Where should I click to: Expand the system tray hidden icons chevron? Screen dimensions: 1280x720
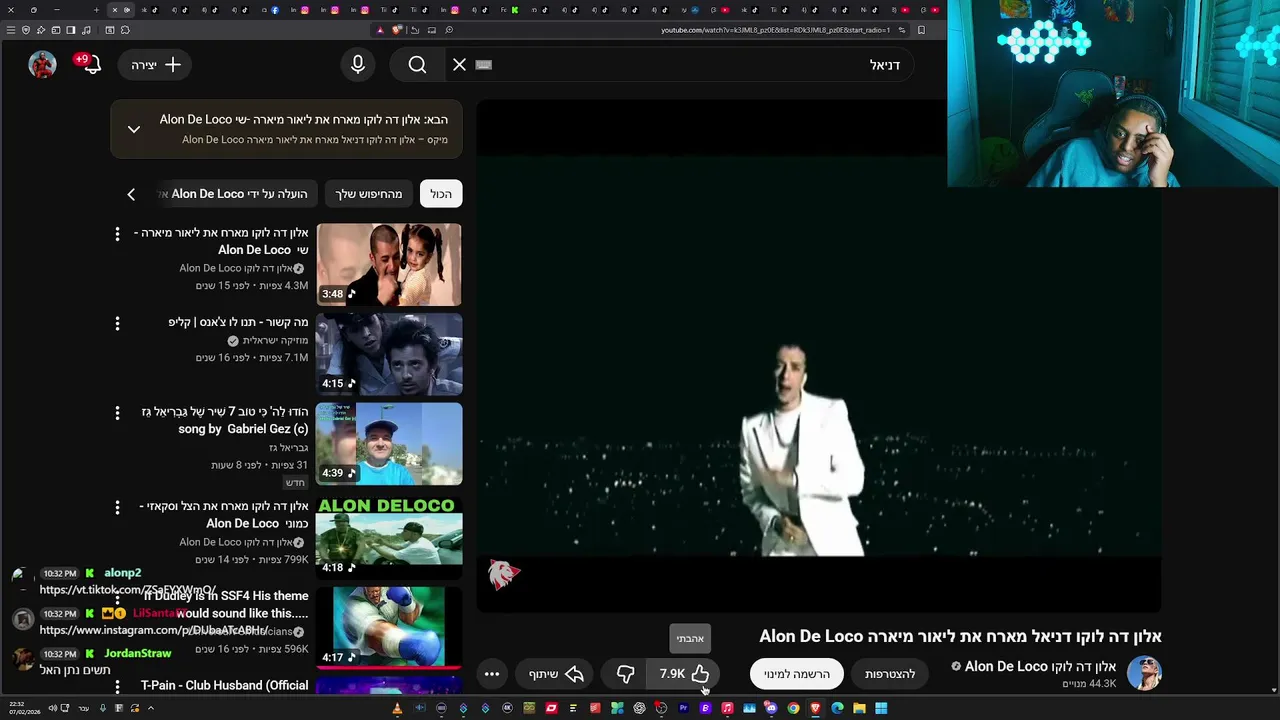click(150, 708)
